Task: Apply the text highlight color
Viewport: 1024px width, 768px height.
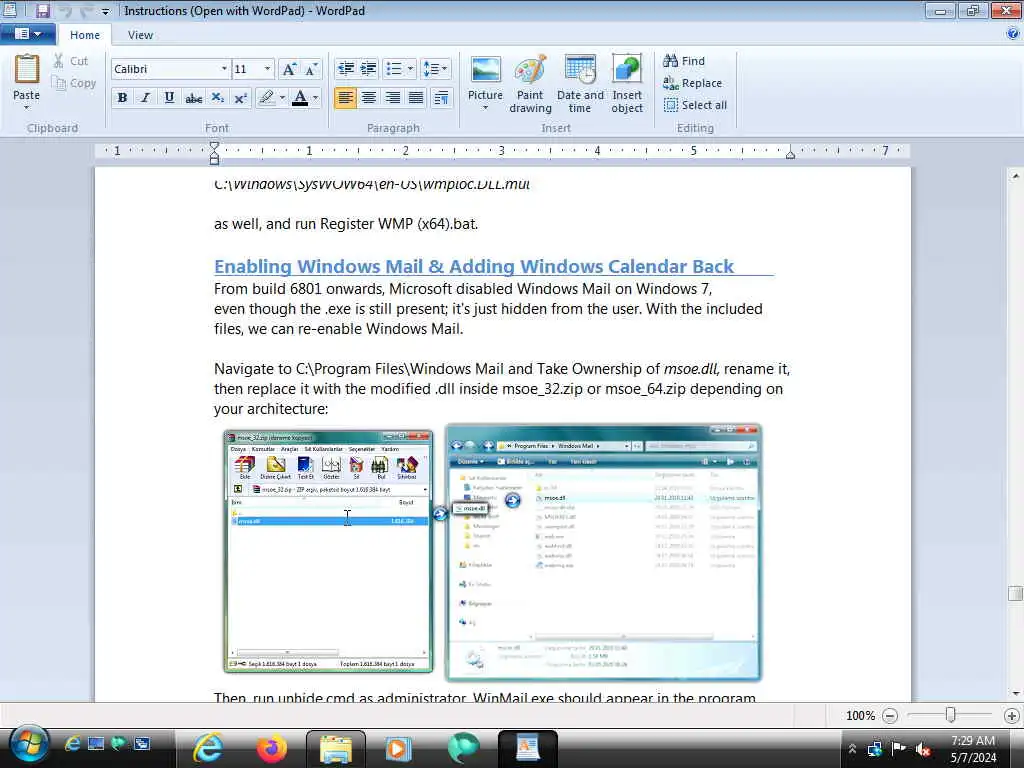Action: pyautogui.click(x=266, y=98)
